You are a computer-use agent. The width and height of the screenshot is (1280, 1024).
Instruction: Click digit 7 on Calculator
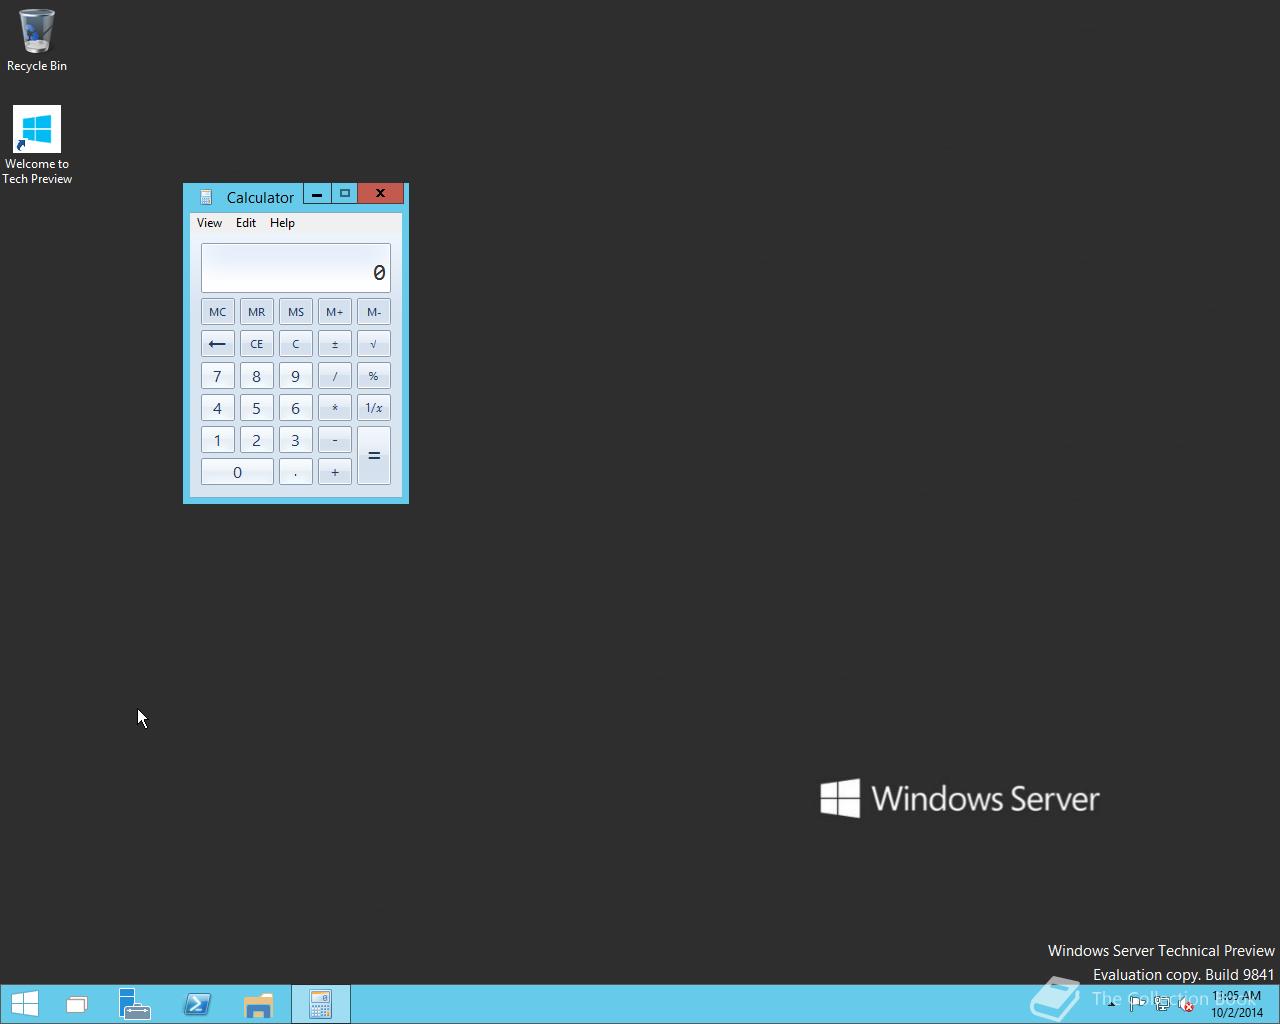pyautogui.click(x=218, y=376)
